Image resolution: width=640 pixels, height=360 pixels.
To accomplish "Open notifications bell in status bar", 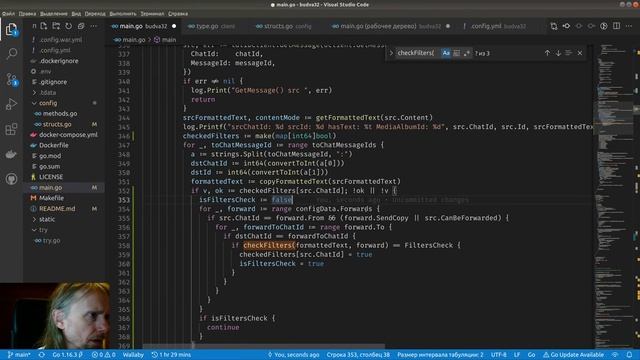I will (x=629, y=355).
